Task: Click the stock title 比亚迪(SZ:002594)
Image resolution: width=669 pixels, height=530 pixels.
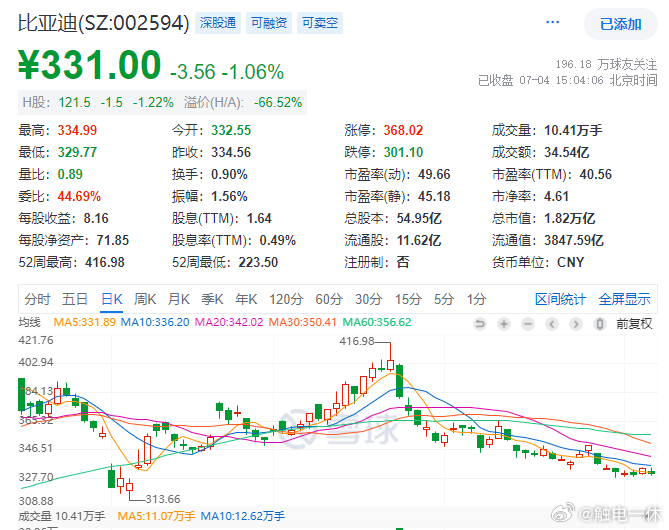Action: tap(104, 23)
